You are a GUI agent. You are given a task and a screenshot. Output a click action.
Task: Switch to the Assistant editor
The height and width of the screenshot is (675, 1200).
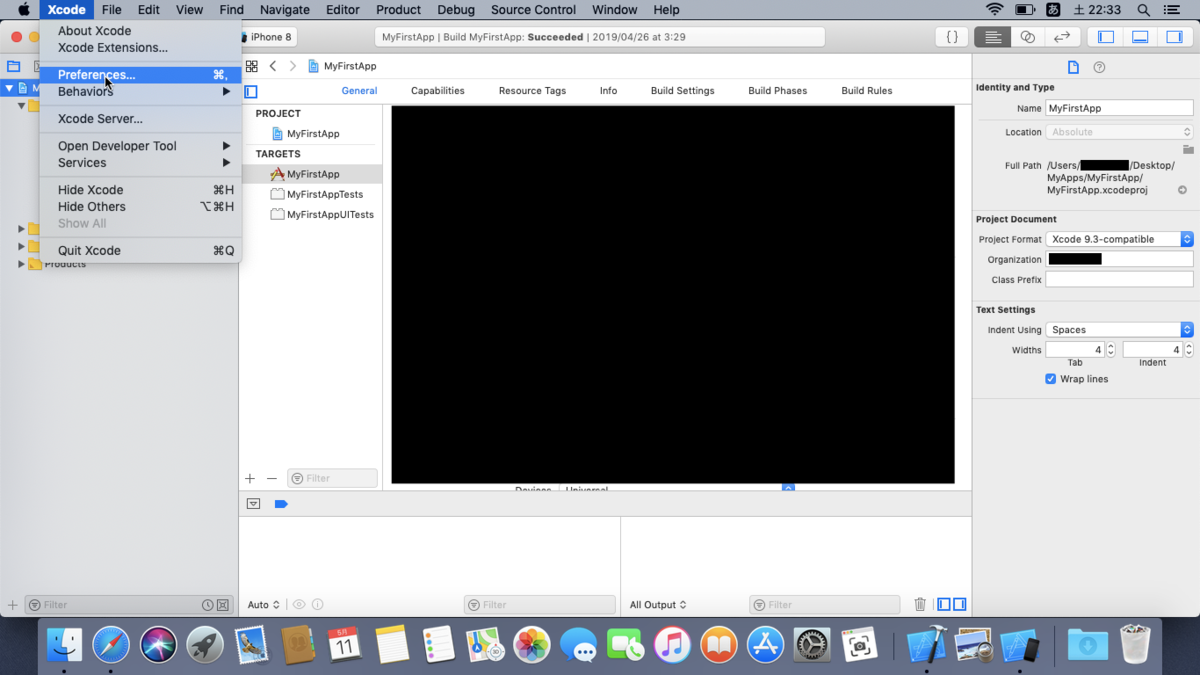(x=1027, y=37)
